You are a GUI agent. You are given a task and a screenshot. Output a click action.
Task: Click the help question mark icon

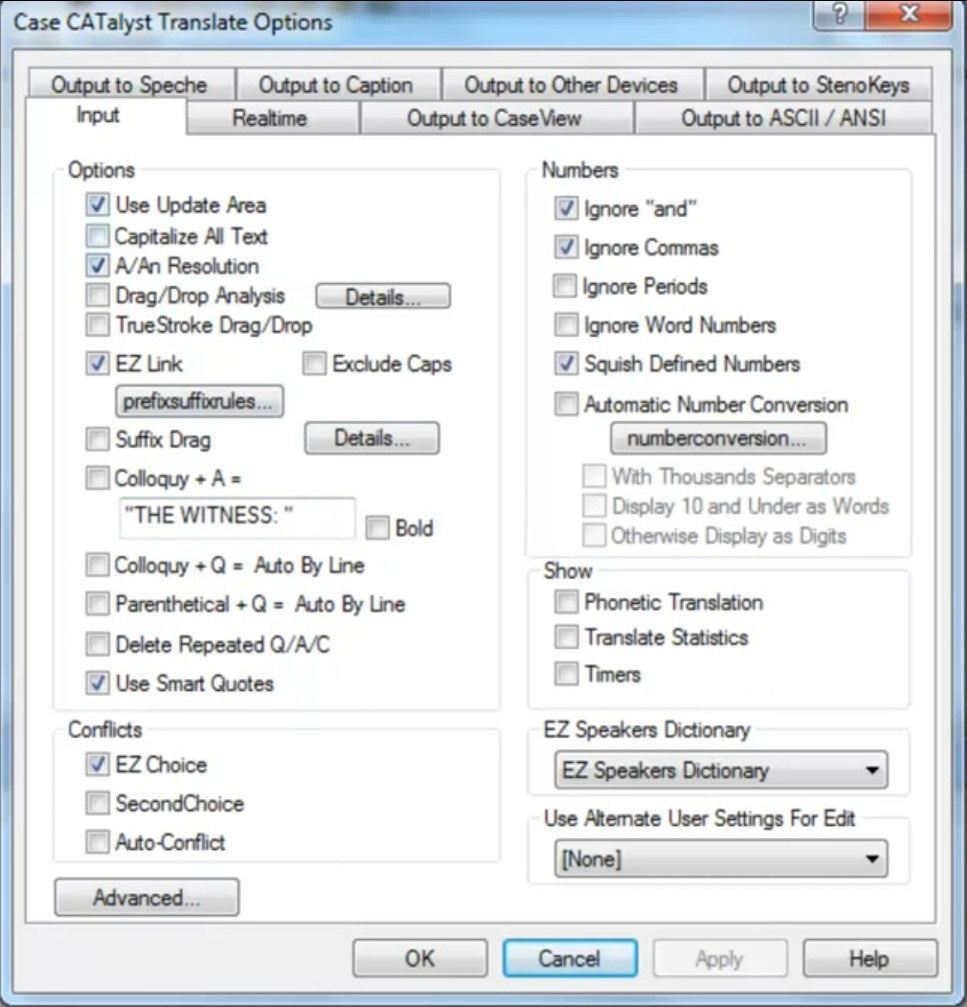tap(838, 15)
